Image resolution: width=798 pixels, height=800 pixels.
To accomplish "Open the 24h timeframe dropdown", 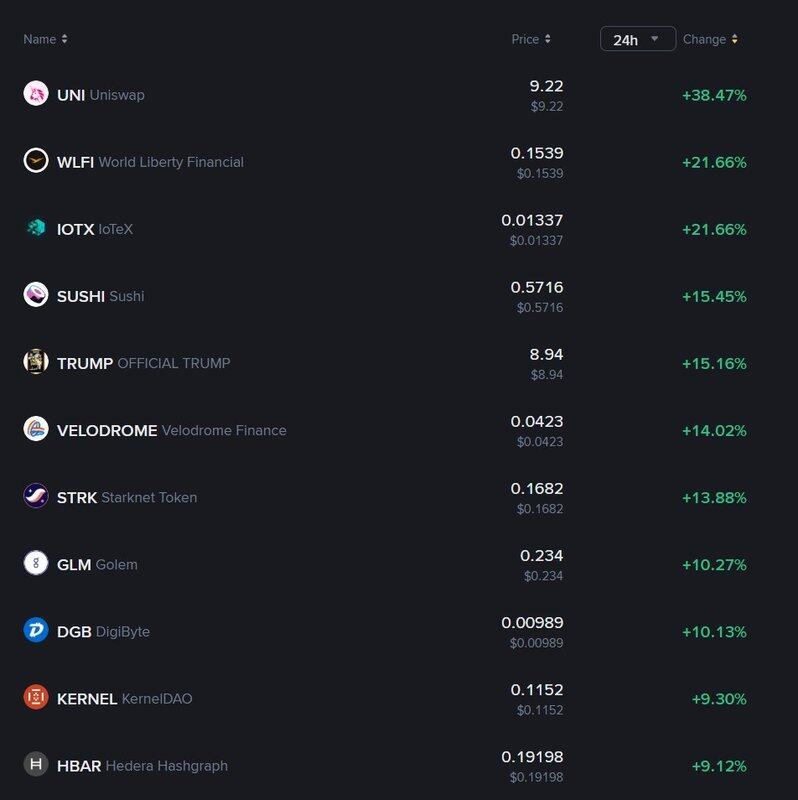I will pyautogui.click(x=637, y=39).
